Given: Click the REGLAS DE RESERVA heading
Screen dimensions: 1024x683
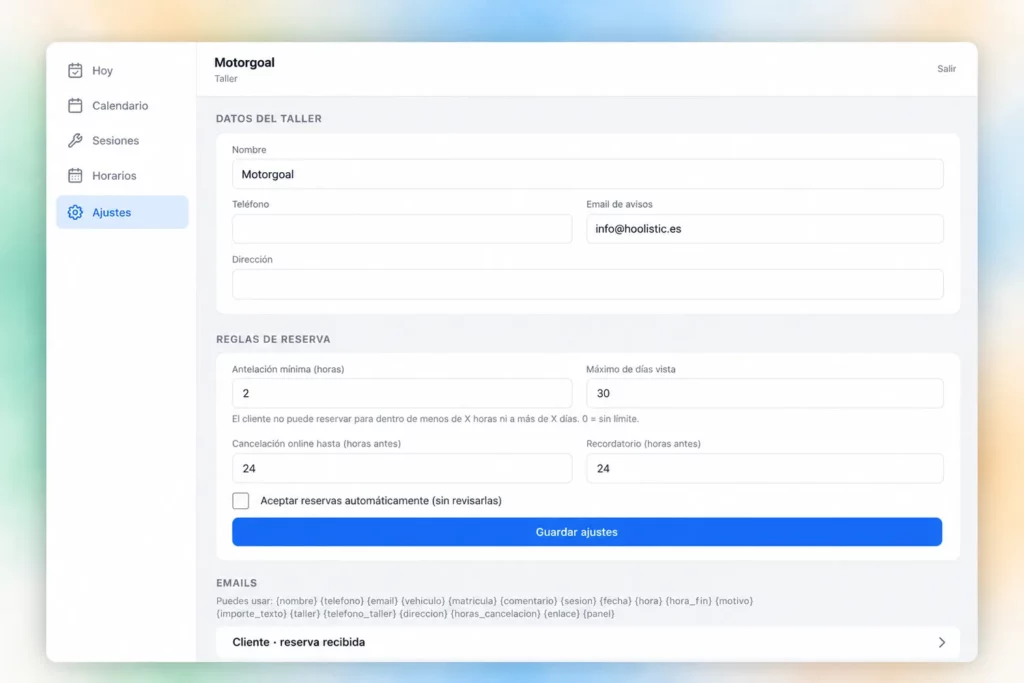Looking at the screenshot, I should 274,339.
